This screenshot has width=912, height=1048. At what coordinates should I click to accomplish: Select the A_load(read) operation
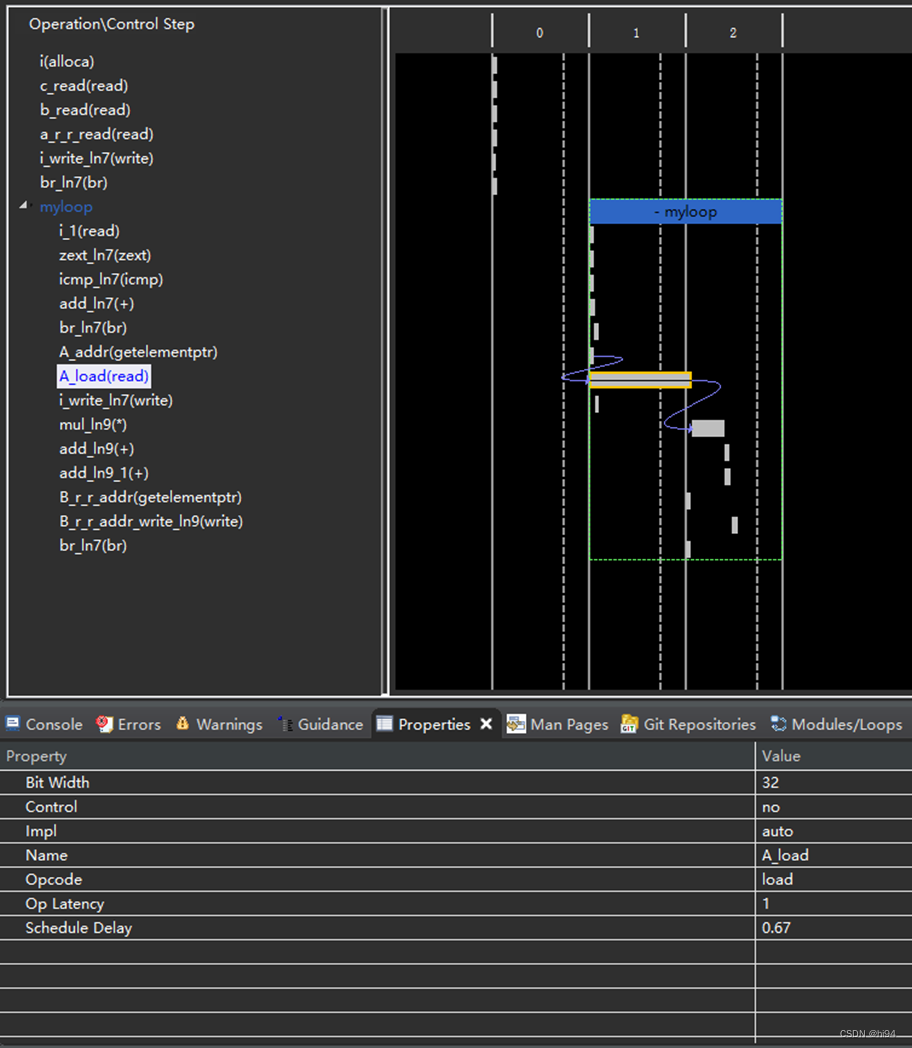(x=103, y=376)
